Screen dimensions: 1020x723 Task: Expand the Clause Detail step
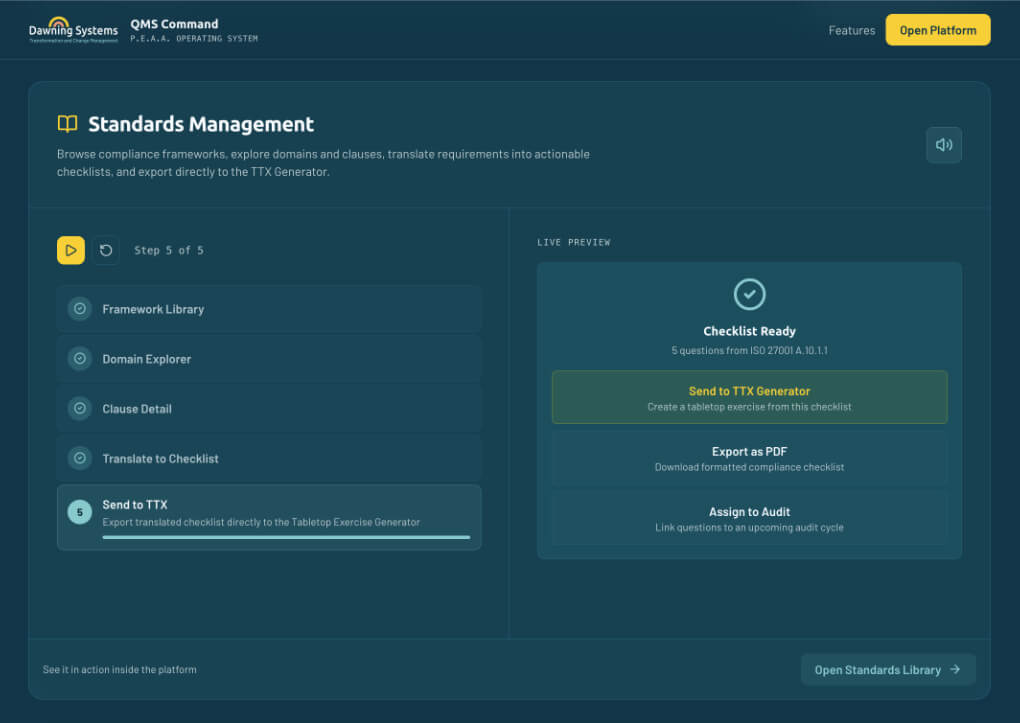(x=269, y=408)
